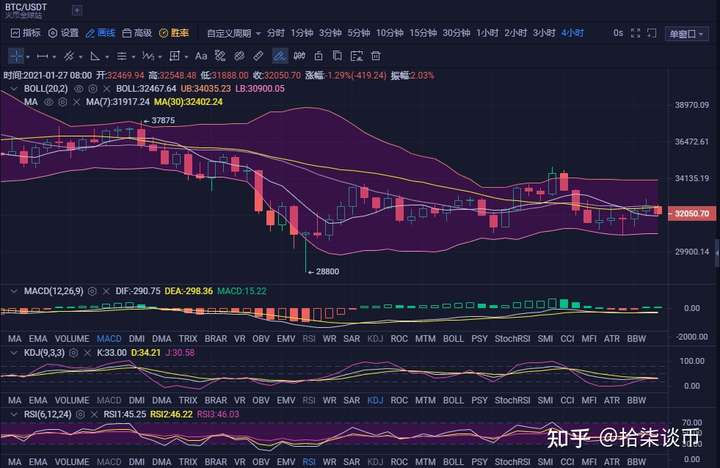
Task: Click the 画线 drawing button
Action: tap(100, 33)
